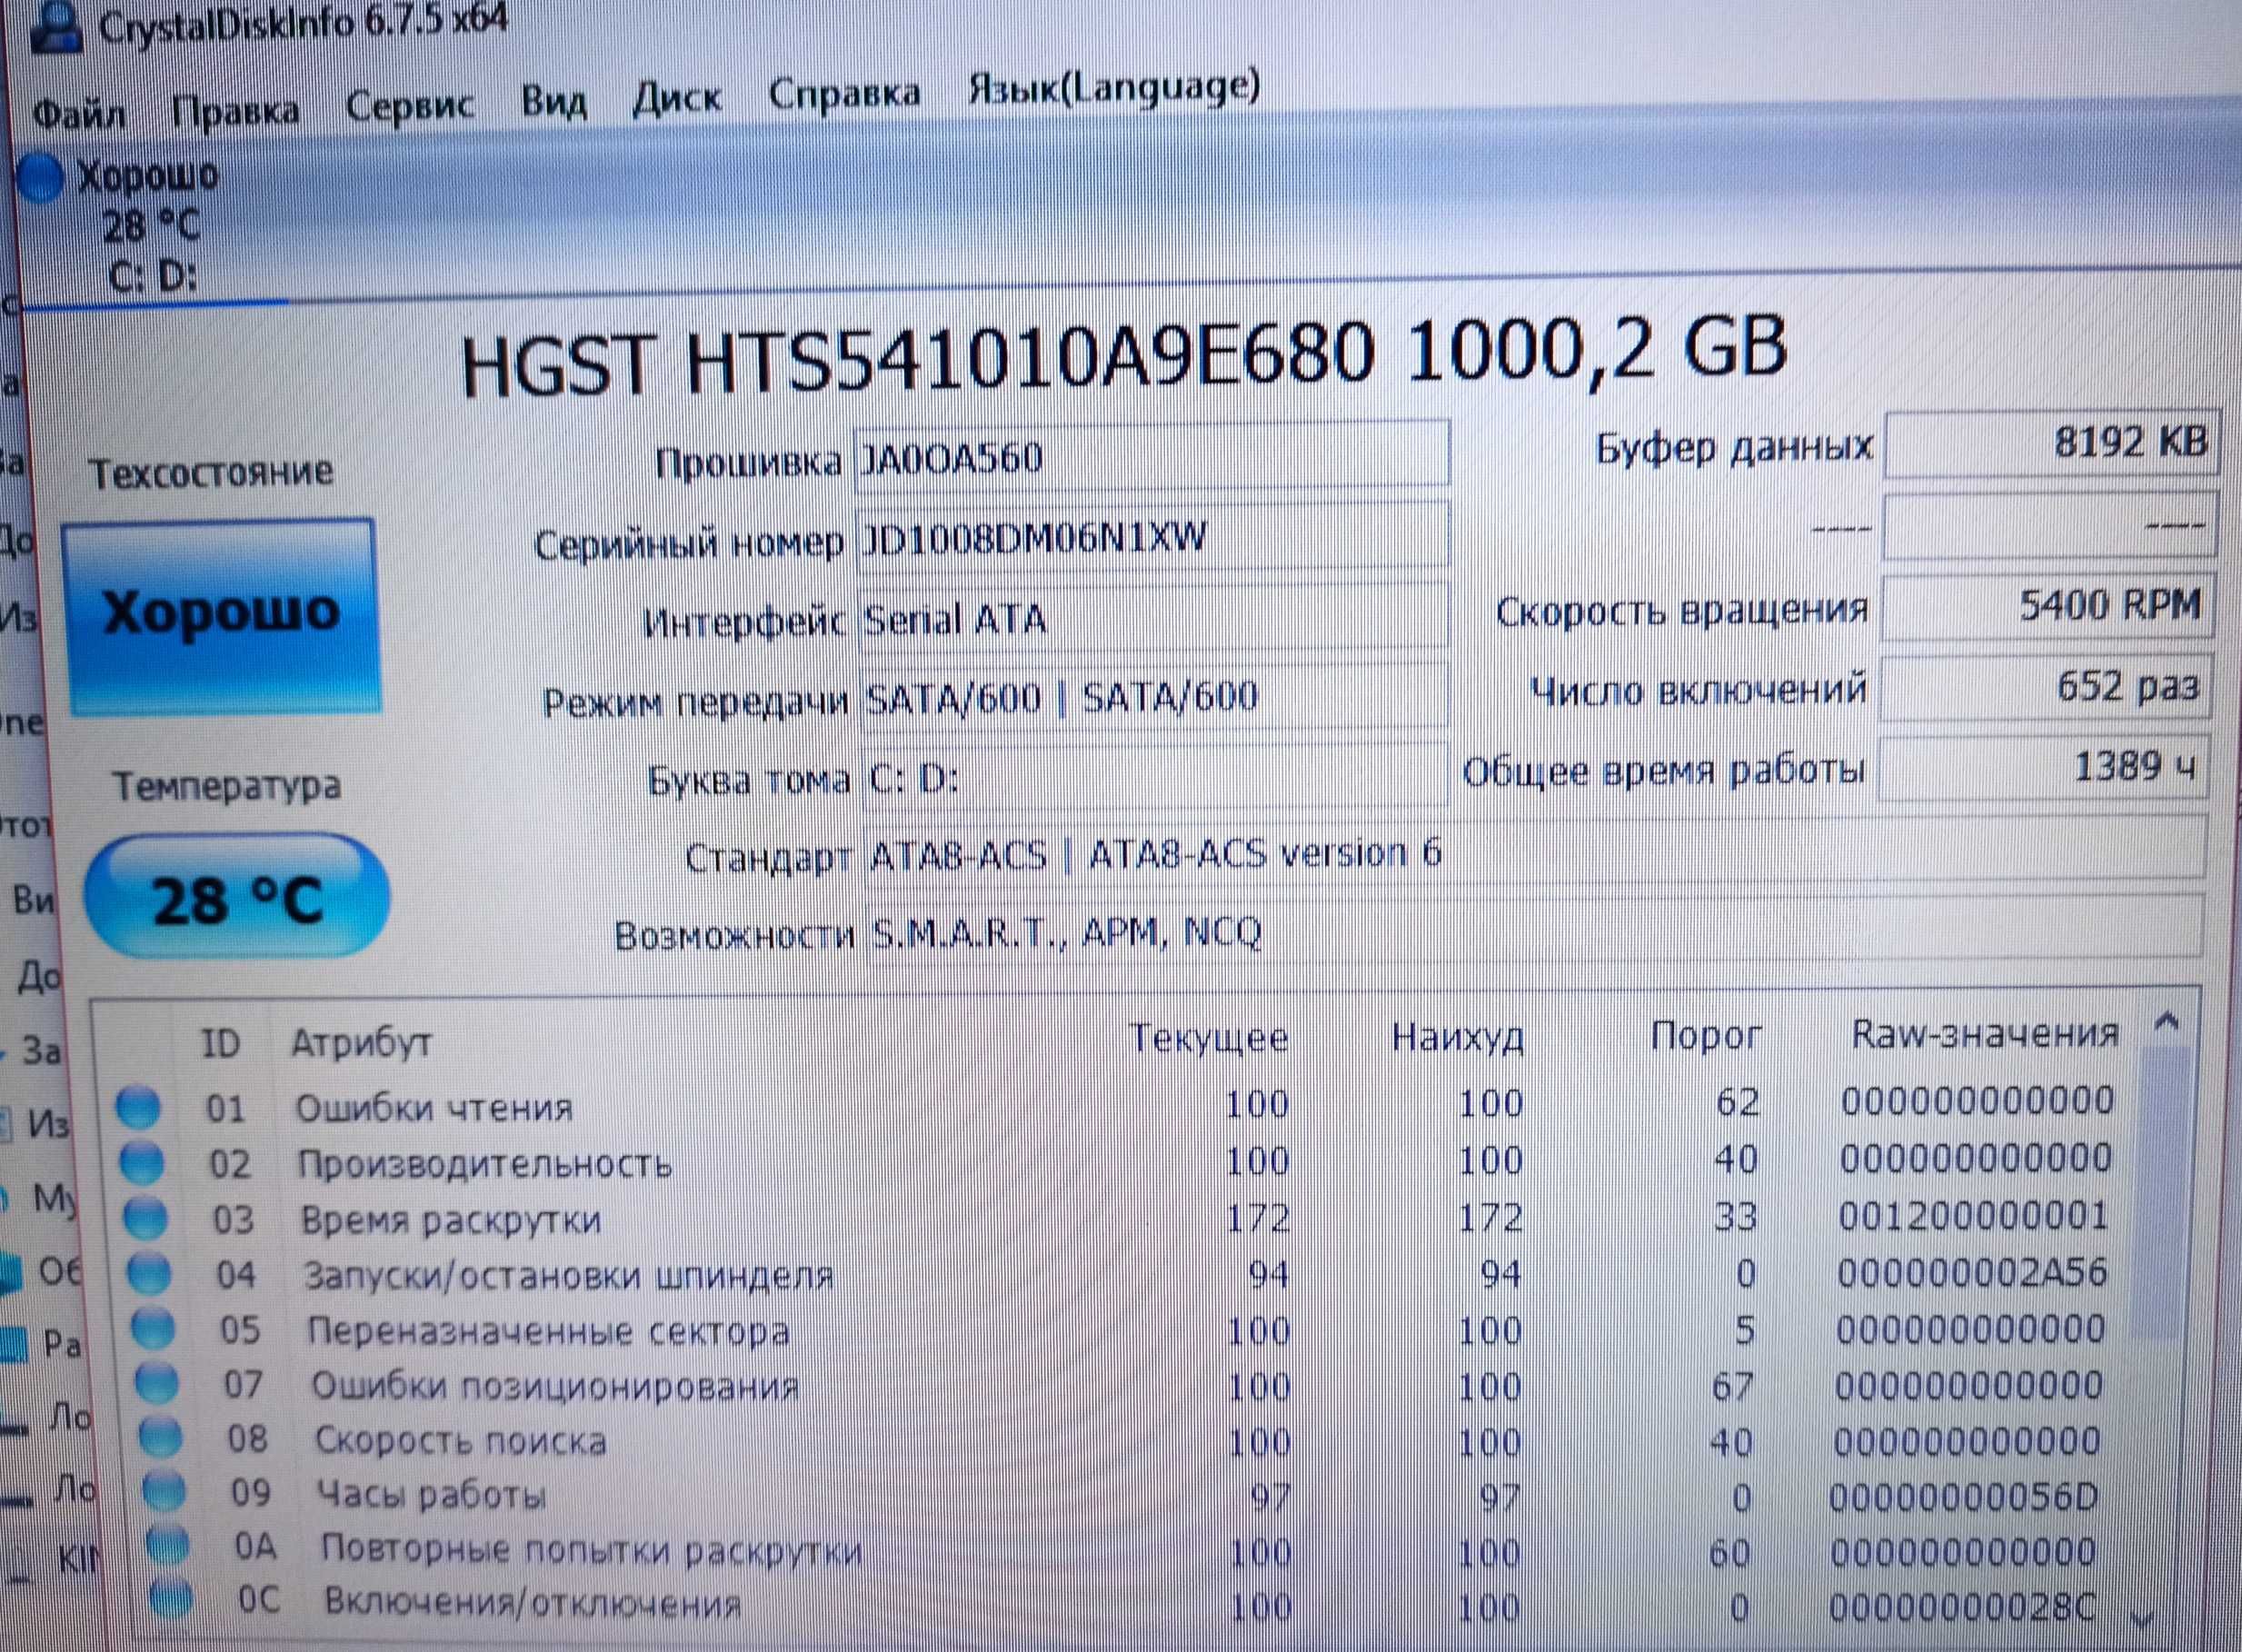Click raw value 00000002A56
Image resolution: width=2242 pixels, height=1652 pixels.
1971,1272
